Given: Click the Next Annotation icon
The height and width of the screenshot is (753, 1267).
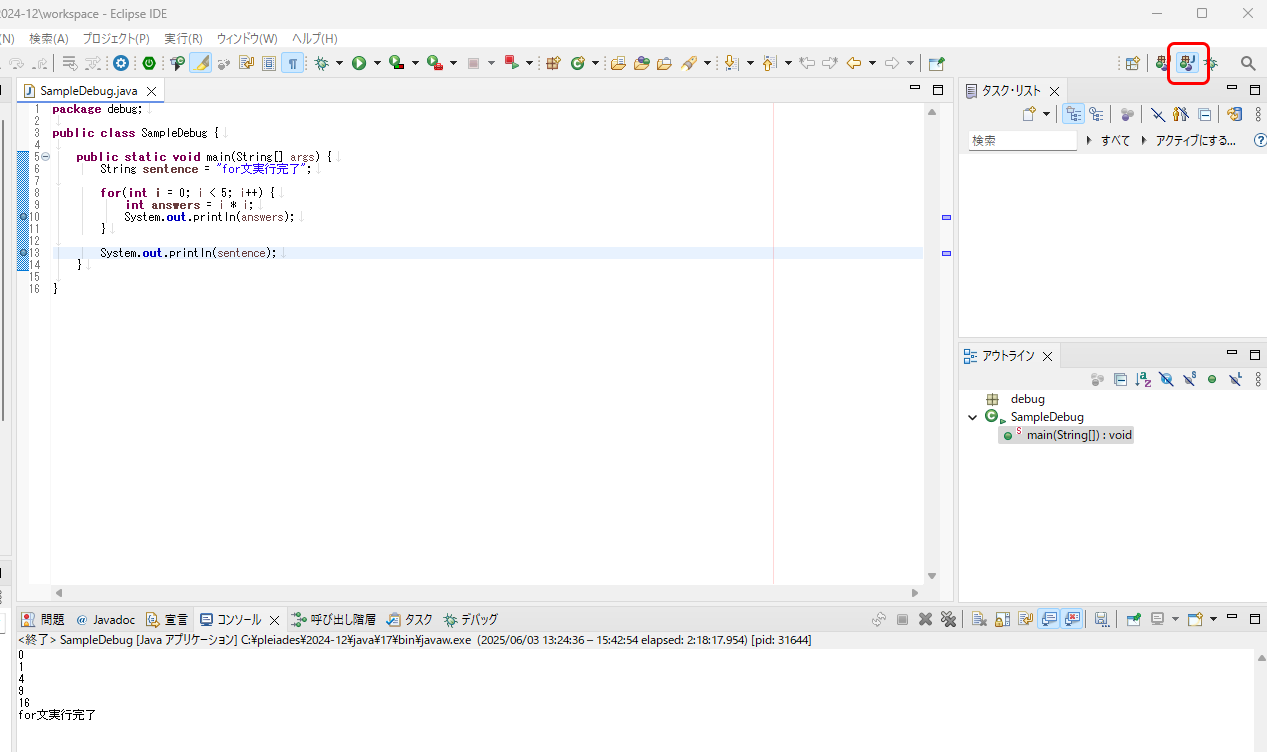Looking at the screenshot, I should coord(731,63).
